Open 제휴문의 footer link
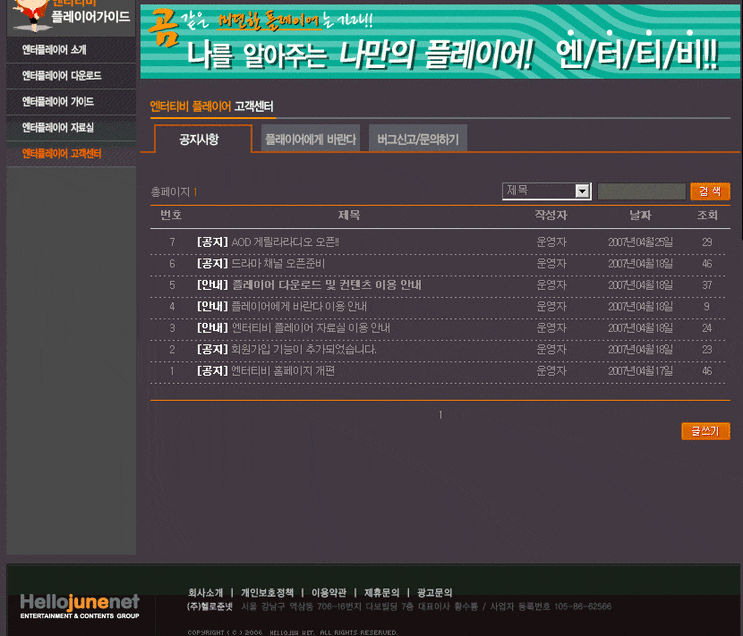 (382, 592)
